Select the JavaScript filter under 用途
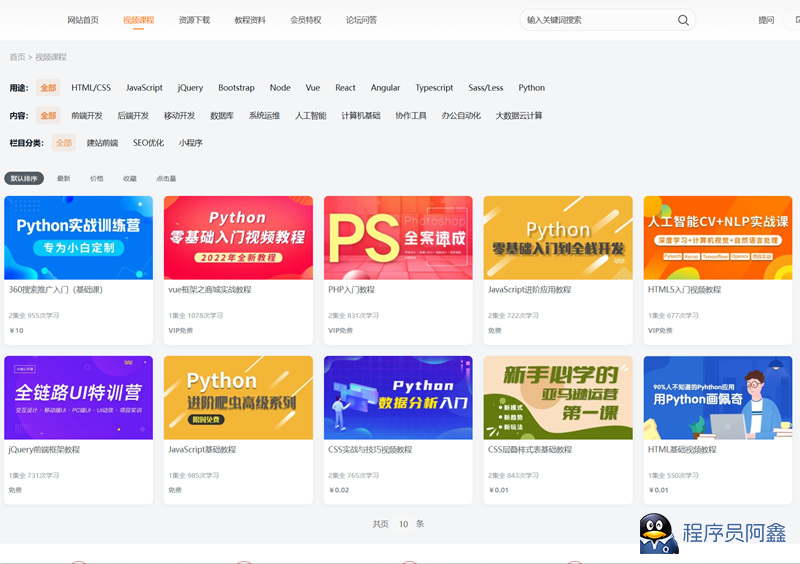The image size is (800, 564). click(144, 88)
